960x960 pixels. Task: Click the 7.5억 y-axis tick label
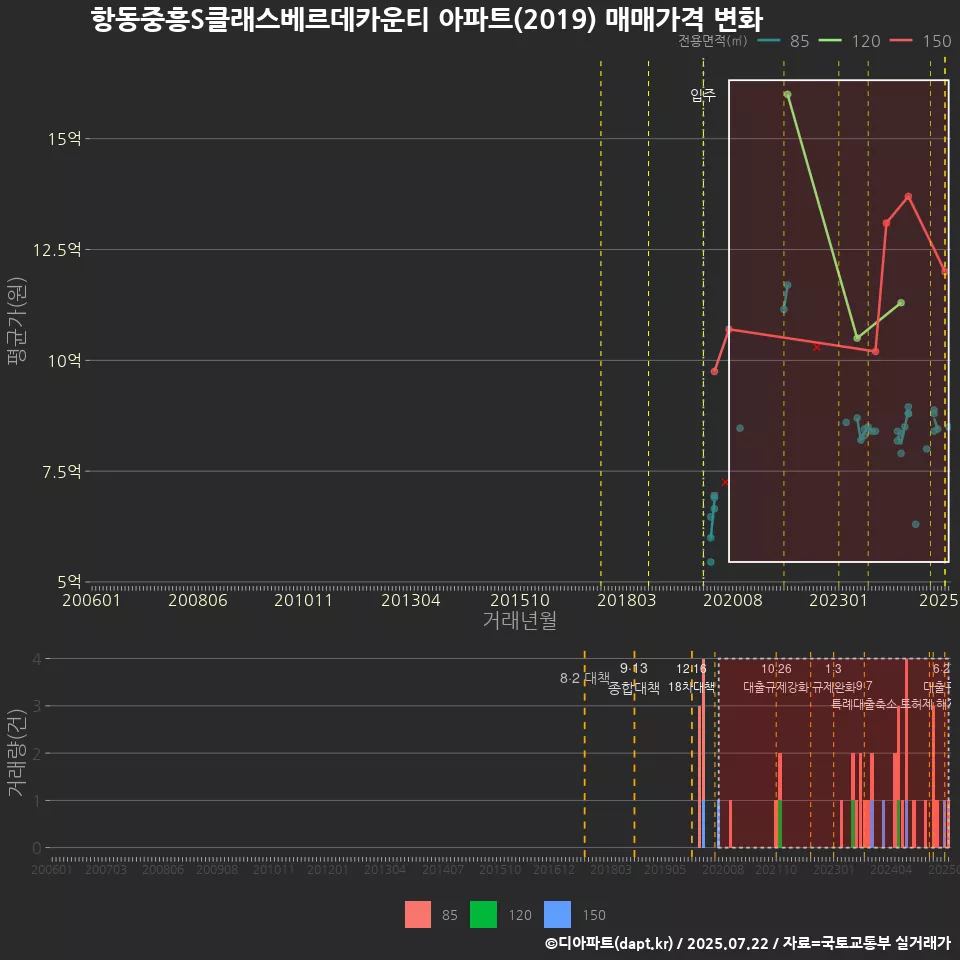(x=61, y=471)
